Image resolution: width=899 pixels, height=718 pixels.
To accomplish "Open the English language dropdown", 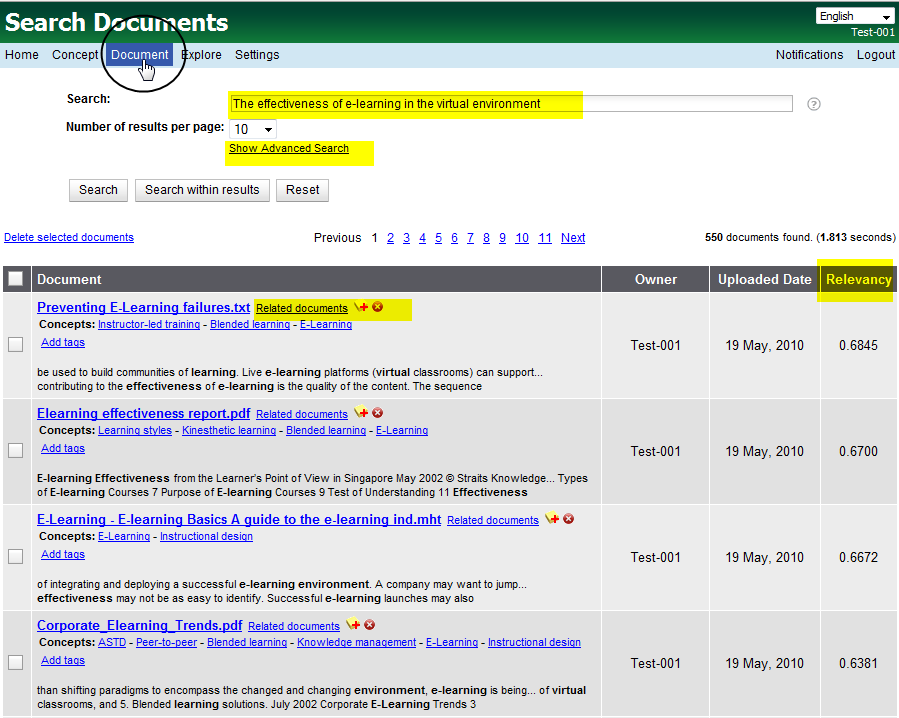I will click(855, 16).
